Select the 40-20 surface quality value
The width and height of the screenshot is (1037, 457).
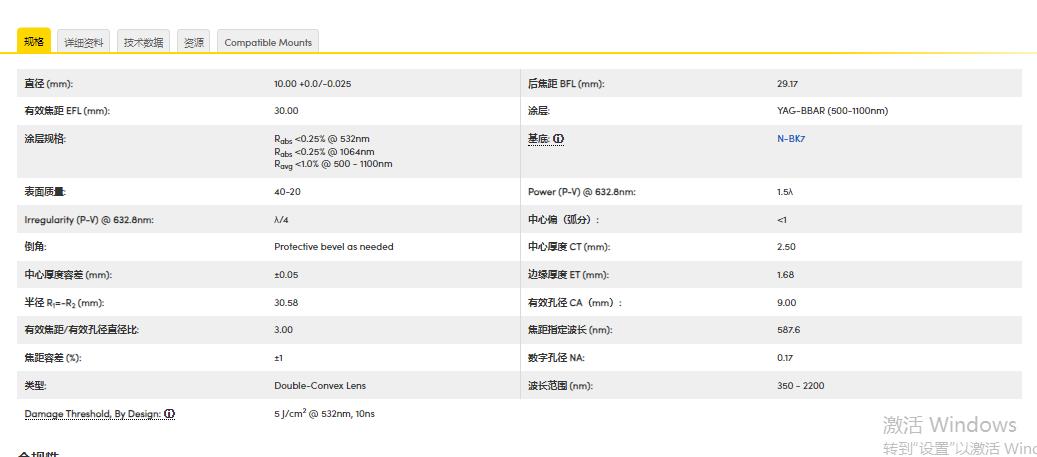tap(287, 192)
